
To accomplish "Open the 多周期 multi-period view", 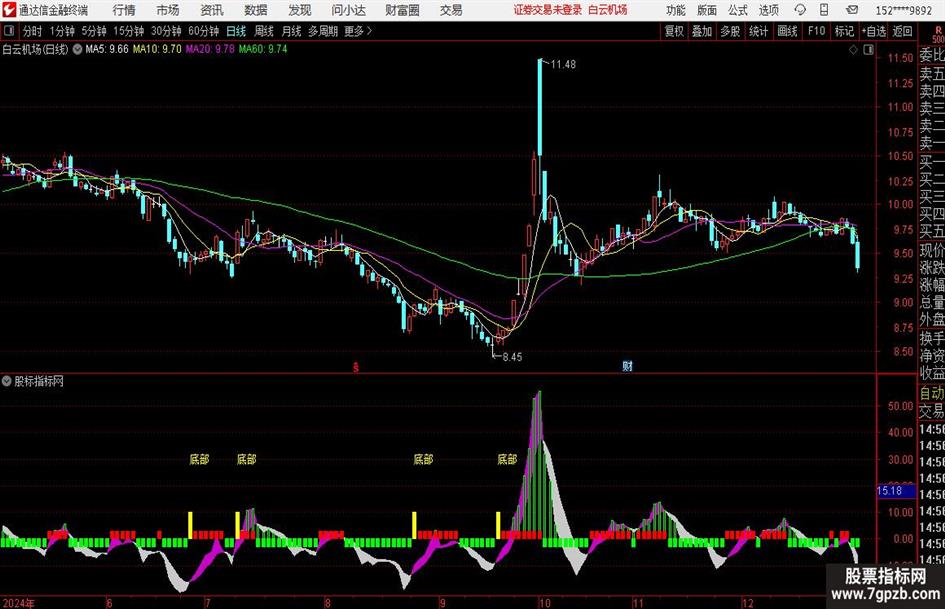I will coord(322,31).
